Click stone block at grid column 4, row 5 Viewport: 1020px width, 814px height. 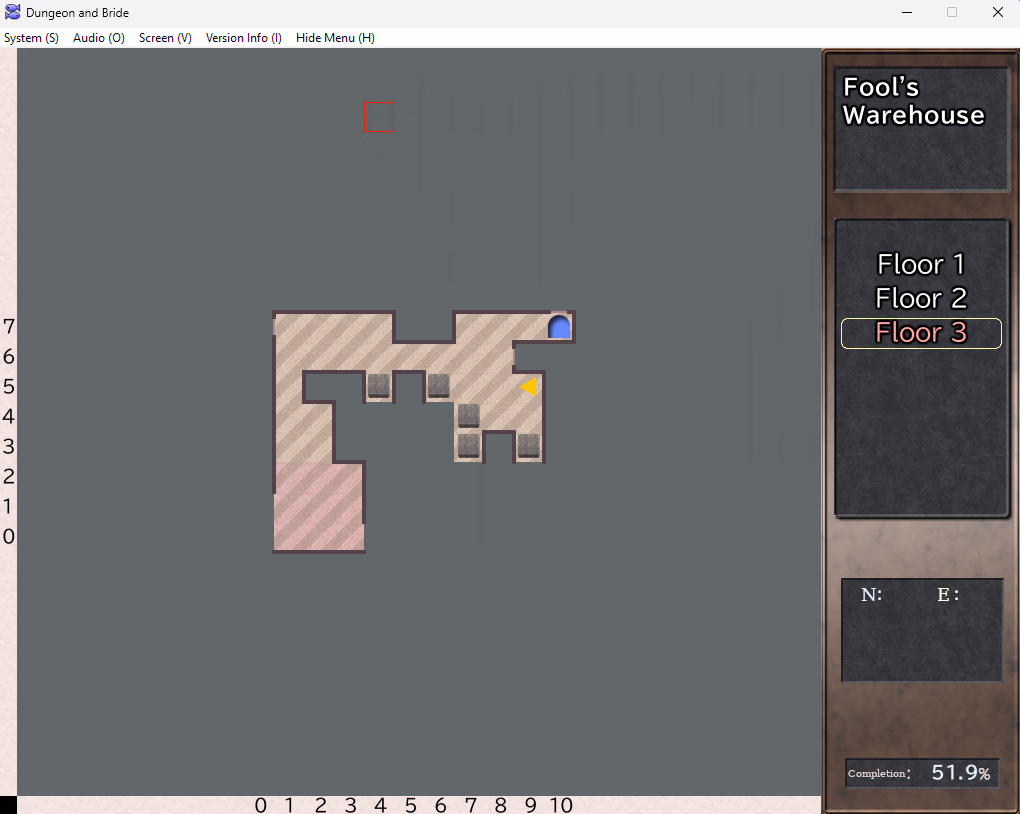pos(379,386)
